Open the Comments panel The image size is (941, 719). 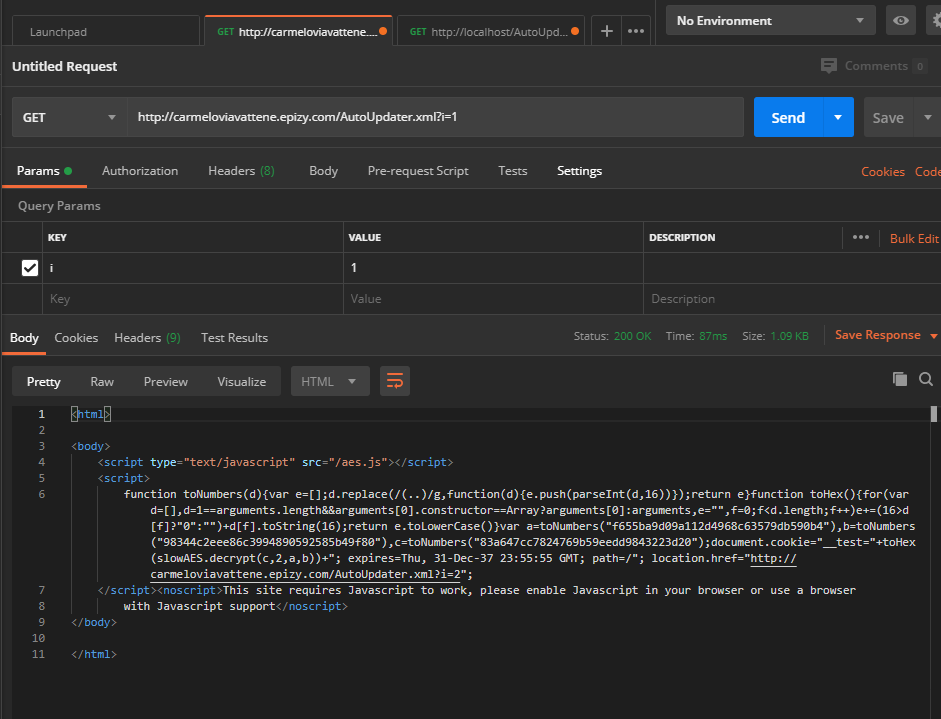[x=875, y=65]
